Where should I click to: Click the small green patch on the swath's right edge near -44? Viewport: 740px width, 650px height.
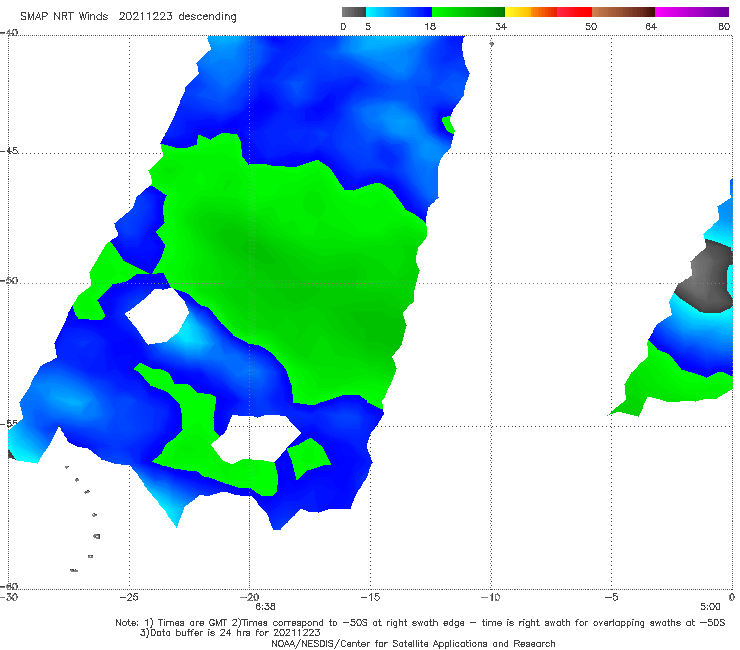coord(448,125)
